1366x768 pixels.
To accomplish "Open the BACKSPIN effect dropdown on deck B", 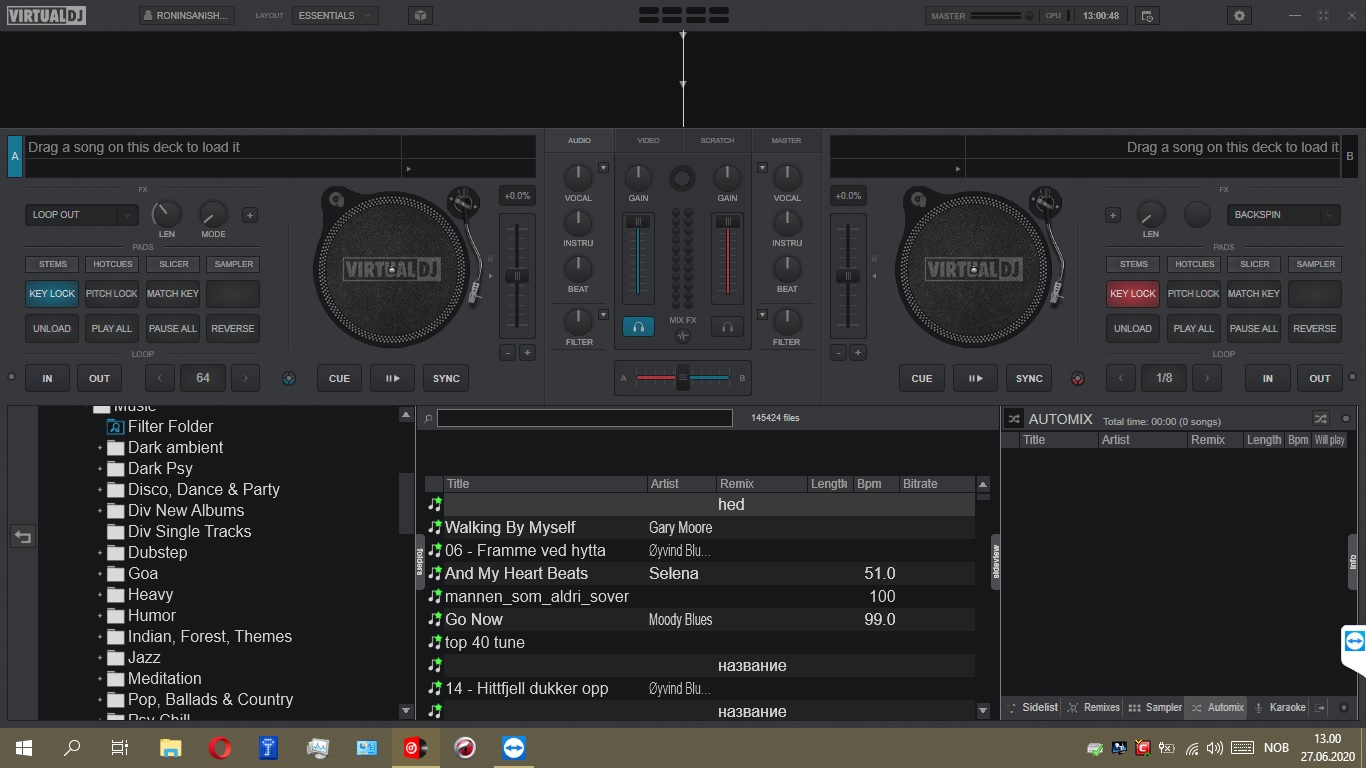I will tap(1284, 215).
